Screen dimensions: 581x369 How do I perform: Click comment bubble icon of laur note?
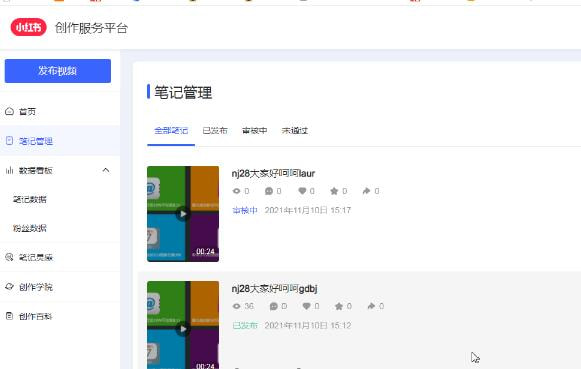269,191
